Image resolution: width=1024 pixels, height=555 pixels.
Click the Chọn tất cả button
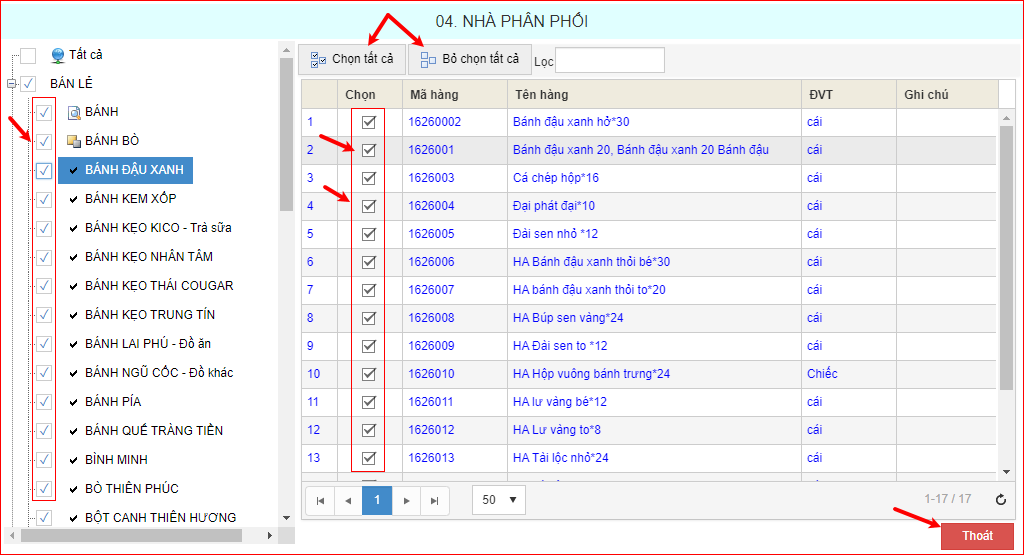pyautogui.click(x=352, y=59)
